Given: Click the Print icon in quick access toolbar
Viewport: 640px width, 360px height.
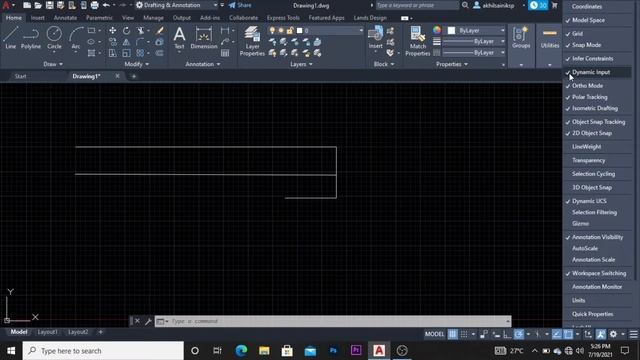Looking at the screenshot, I should (x=94, y=5).
